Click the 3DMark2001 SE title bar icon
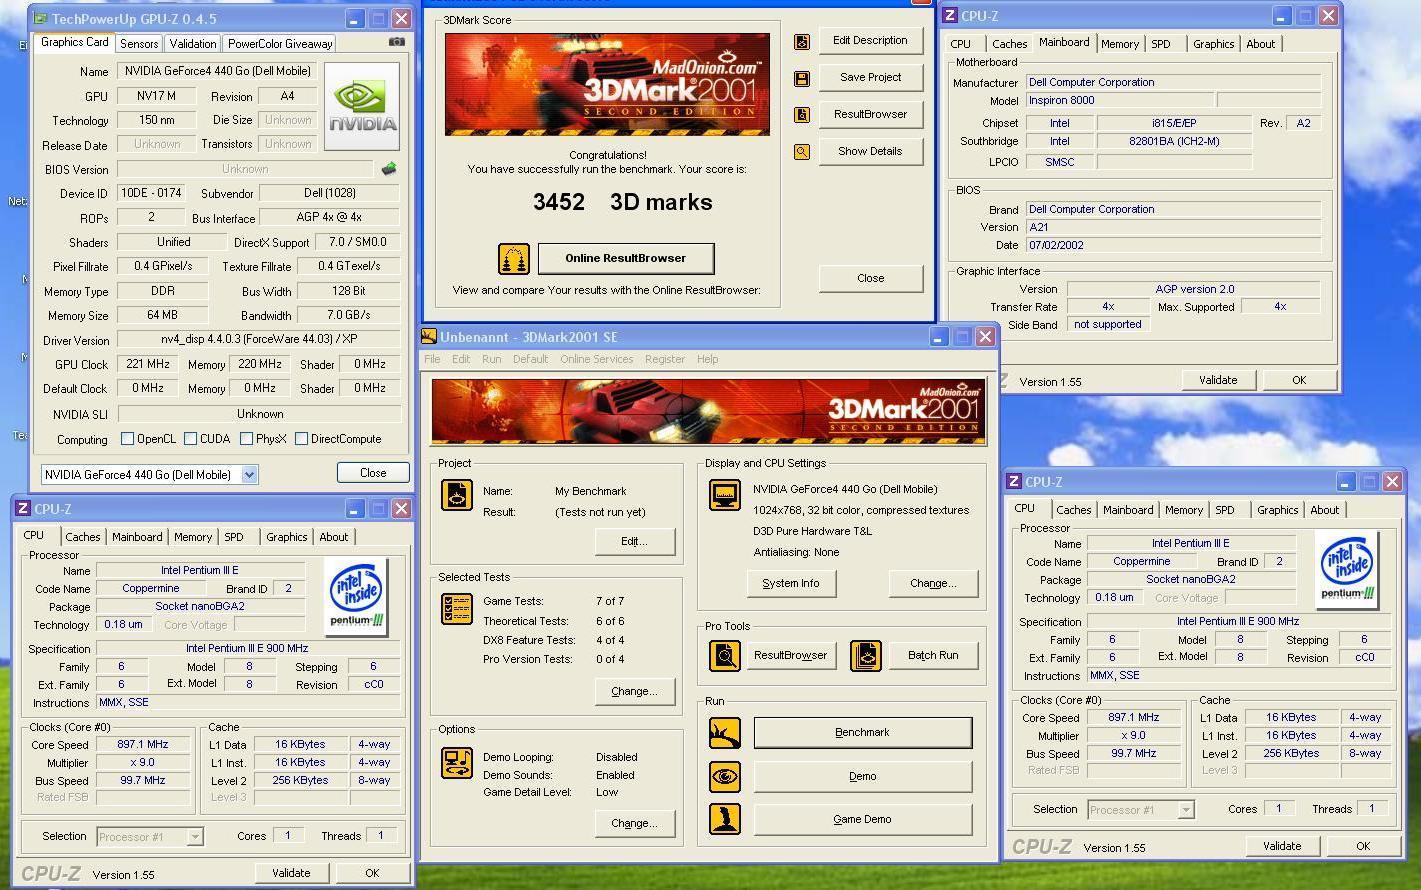Image resolution: width=1421 pixels, height=890 pixels. point(429,337)
